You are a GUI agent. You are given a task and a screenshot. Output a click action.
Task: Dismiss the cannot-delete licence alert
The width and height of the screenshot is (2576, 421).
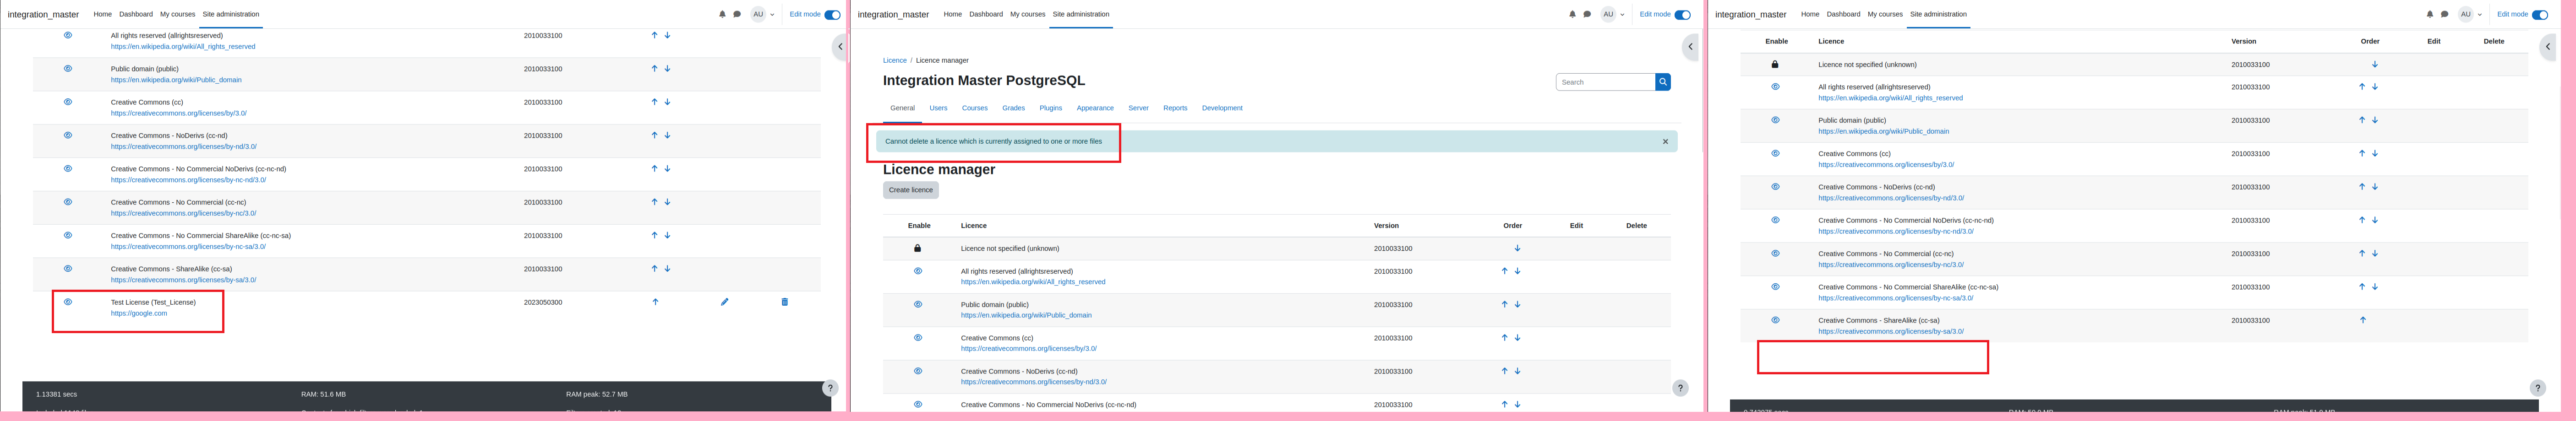point(1665,142)
